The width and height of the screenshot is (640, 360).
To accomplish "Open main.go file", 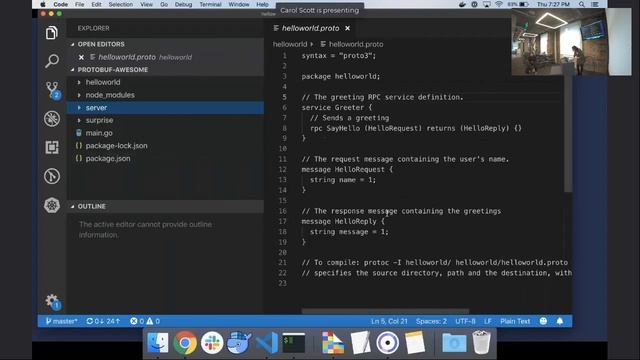I will (x=165, y=133).
